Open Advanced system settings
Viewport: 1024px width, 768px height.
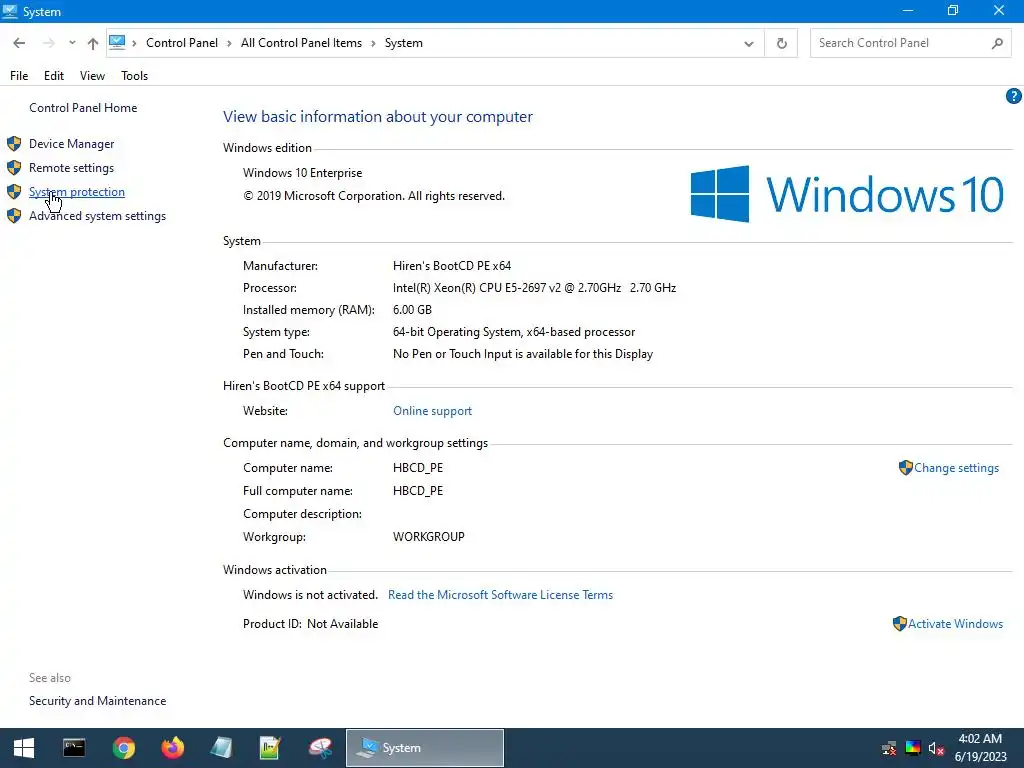tap(97, 216)
